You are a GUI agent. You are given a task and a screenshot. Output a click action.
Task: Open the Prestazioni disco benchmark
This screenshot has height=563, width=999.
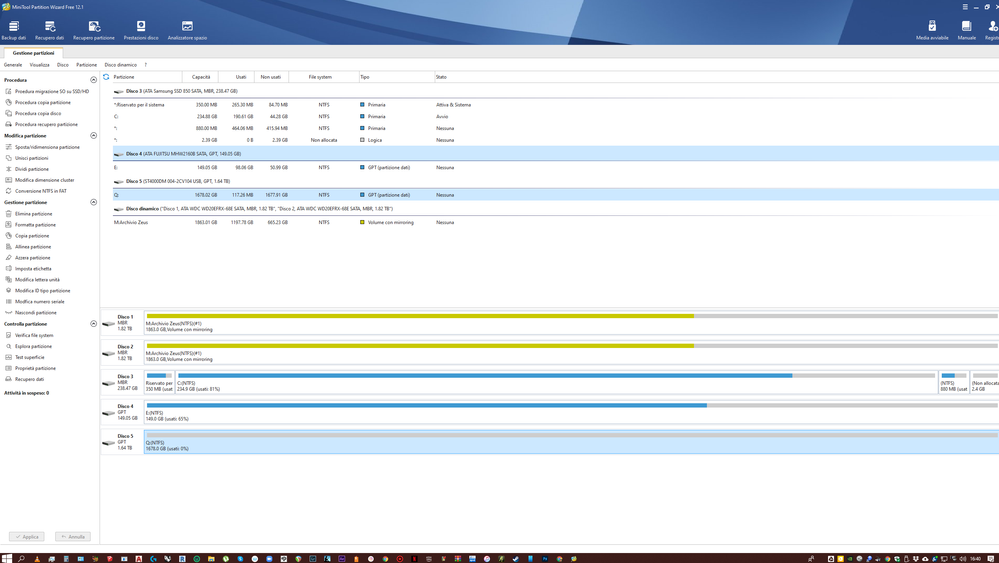coord(141,30)
